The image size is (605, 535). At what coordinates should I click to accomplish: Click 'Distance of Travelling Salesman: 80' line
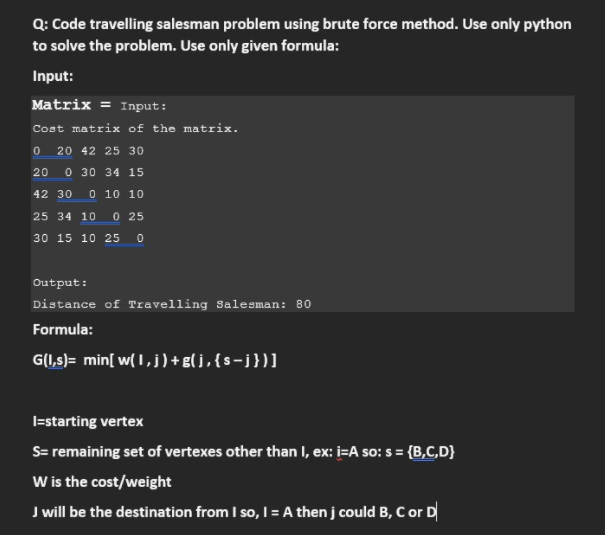[x=172, y=304]
